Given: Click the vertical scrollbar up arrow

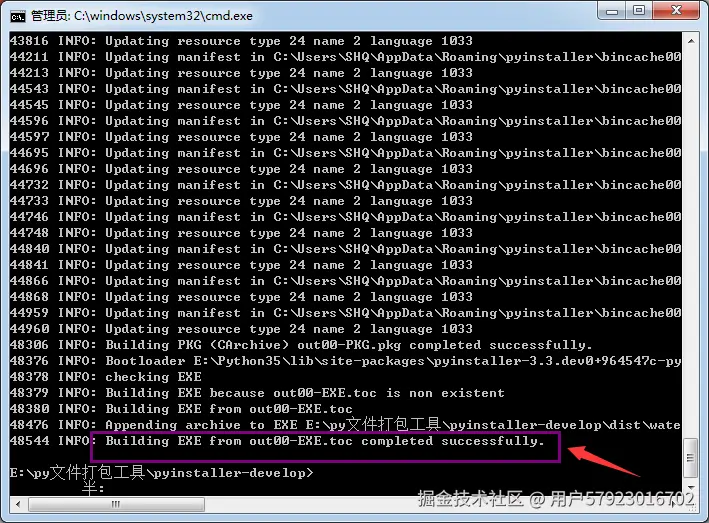Looking at the screenshot, I should pyautogui.click(x=690, y=41).
